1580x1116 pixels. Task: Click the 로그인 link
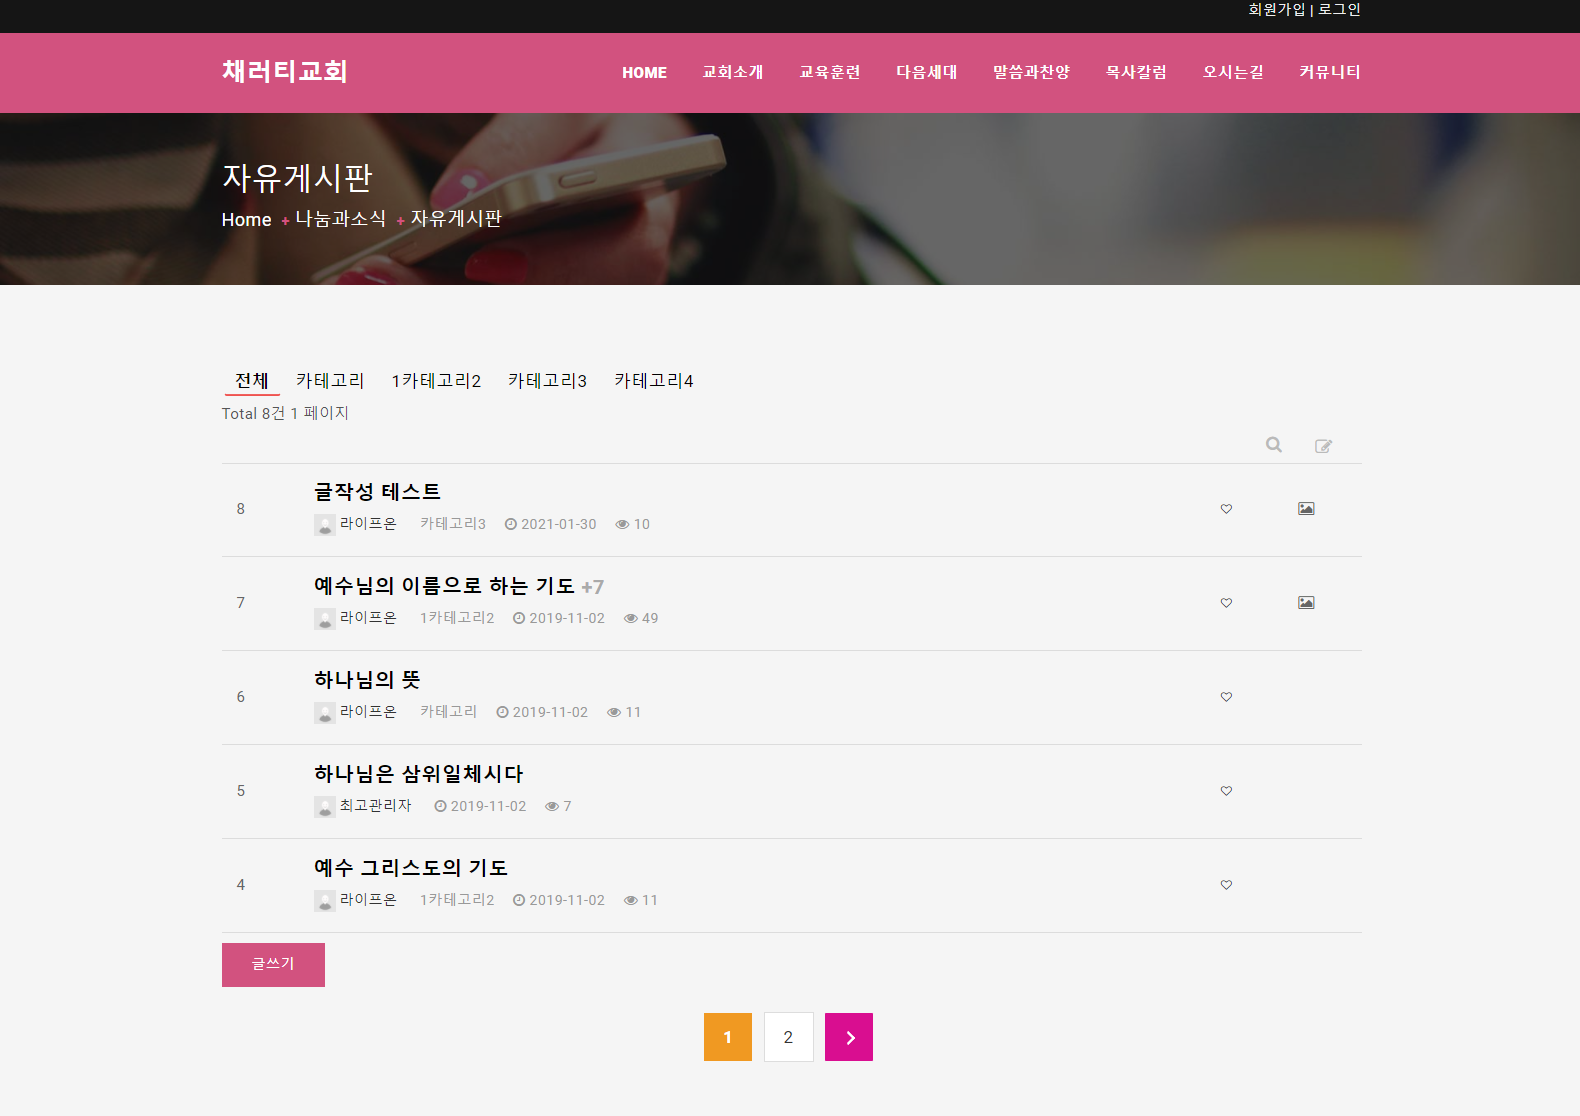tap(1339, 10)
